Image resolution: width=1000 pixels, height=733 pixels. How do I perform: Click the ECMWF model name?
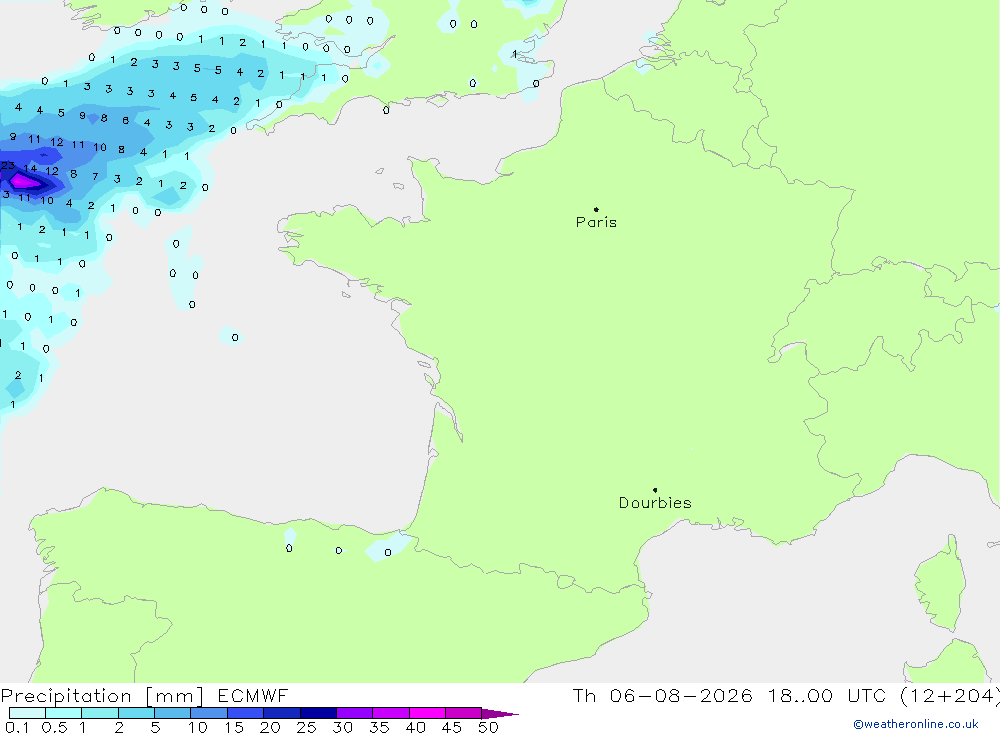pyautogui.click(x=253, y=695)
